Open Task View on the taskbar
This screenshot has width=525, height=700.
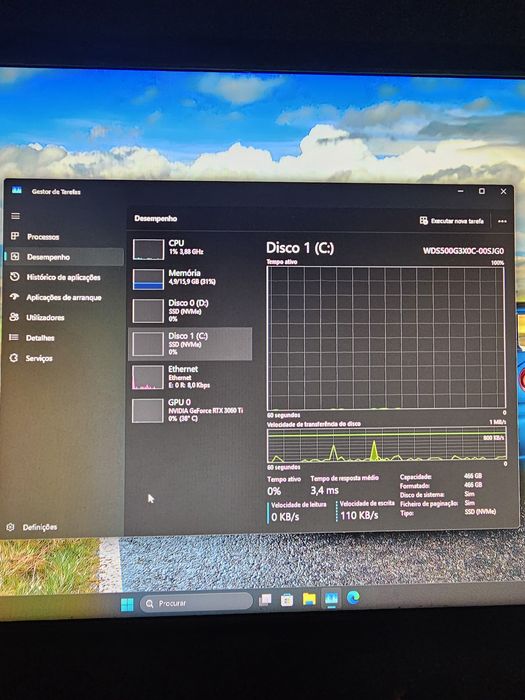(265, 600)
